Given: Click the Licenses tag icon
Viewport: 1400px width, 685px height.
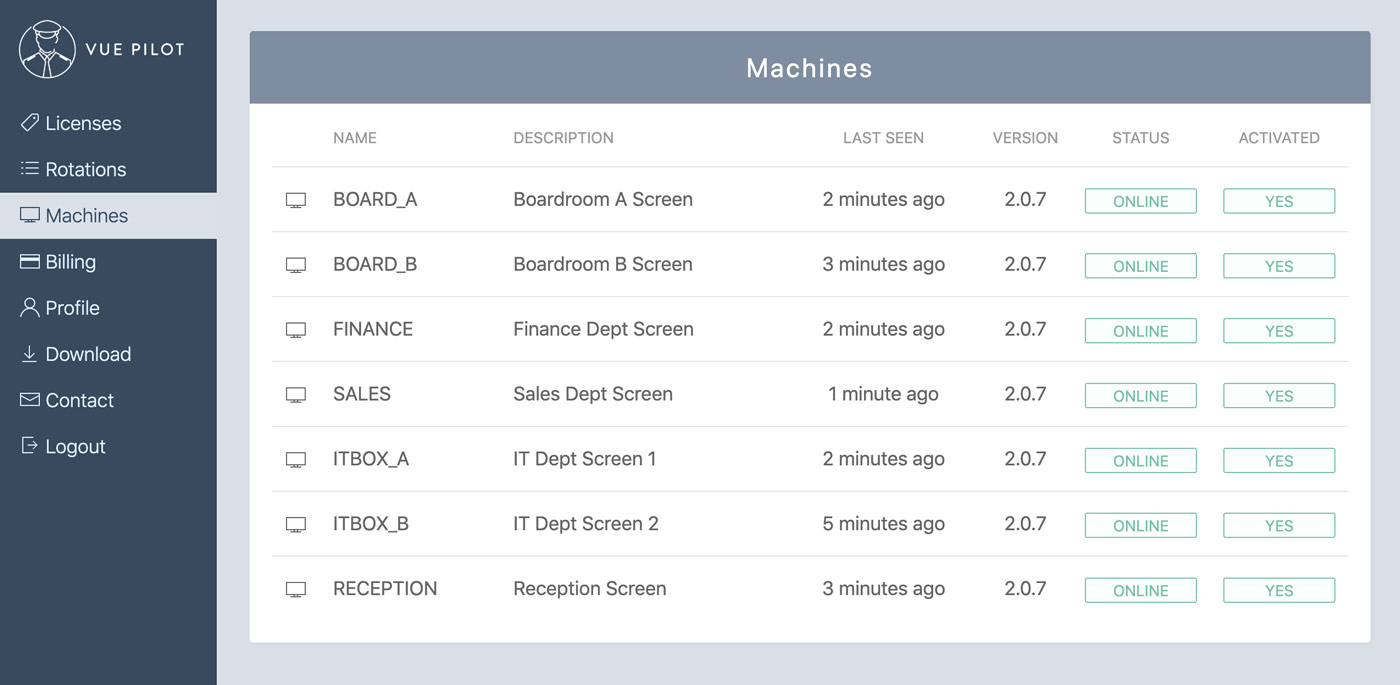Looking at the screenshot, I should point(30,123).
